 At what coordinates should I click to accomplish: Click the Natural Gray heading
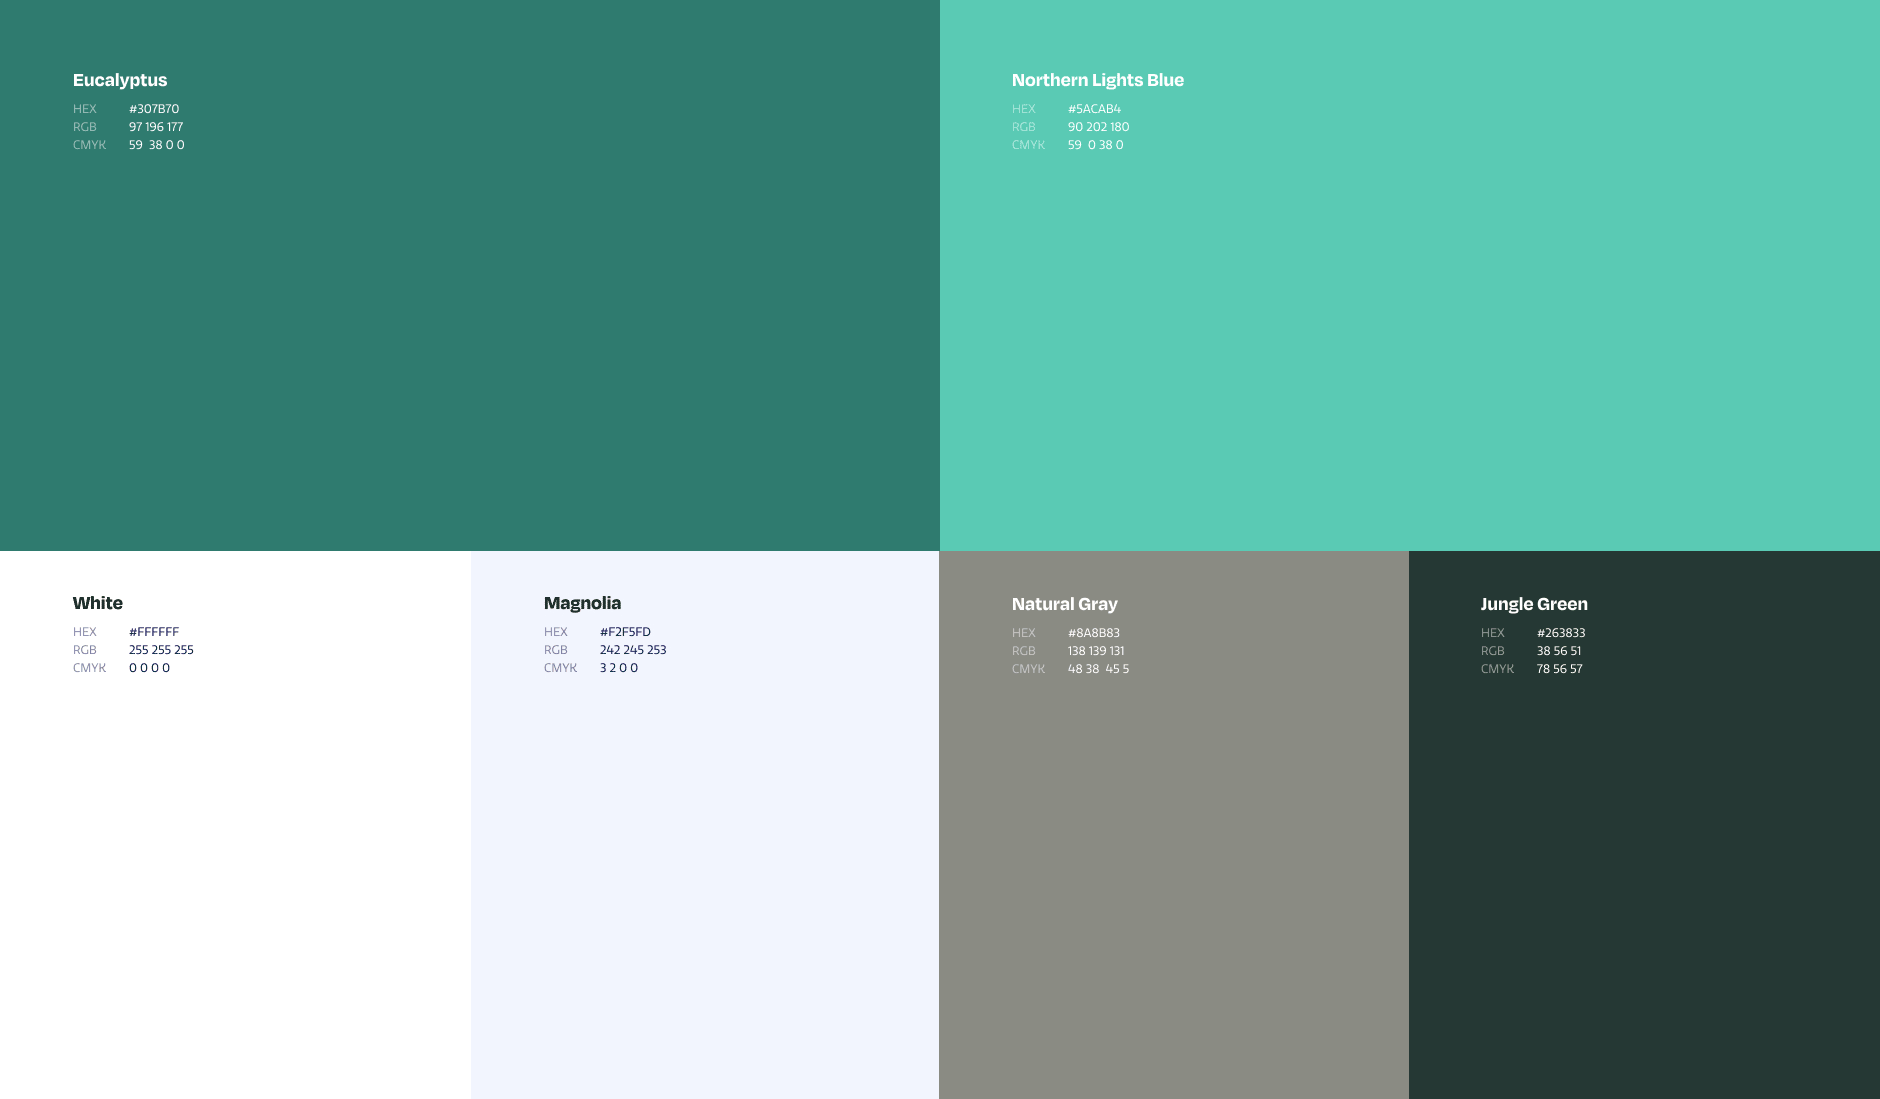(1064, 604)
